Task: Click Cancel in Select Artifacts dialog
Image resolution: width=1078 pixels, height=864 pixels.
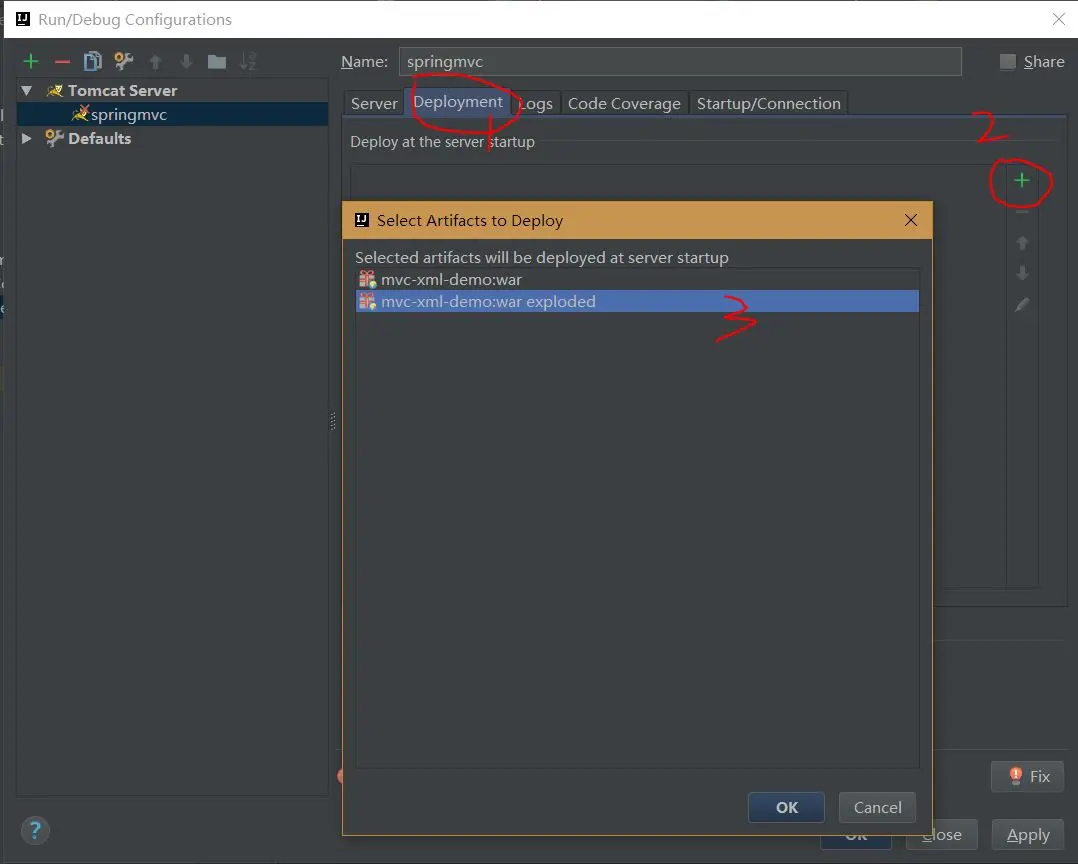Action: 877,808
